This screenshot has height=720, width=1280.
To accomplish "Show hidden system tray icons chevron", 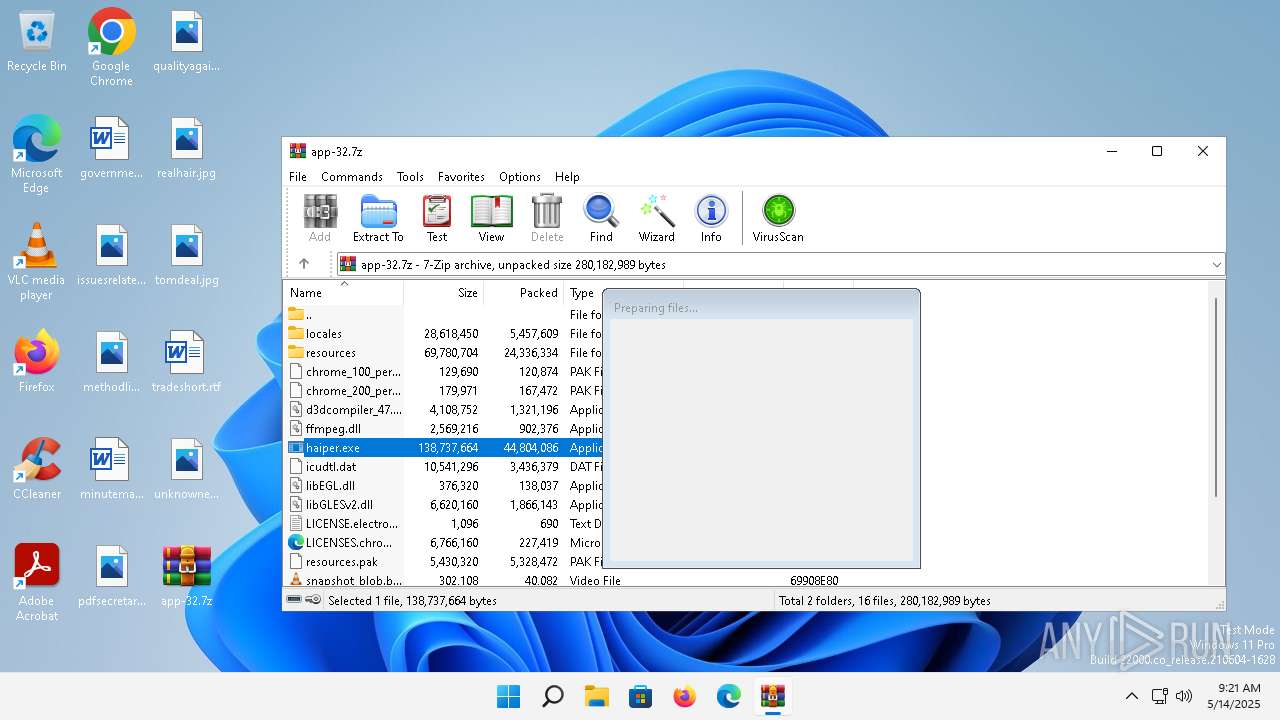I will [1131, 696].
